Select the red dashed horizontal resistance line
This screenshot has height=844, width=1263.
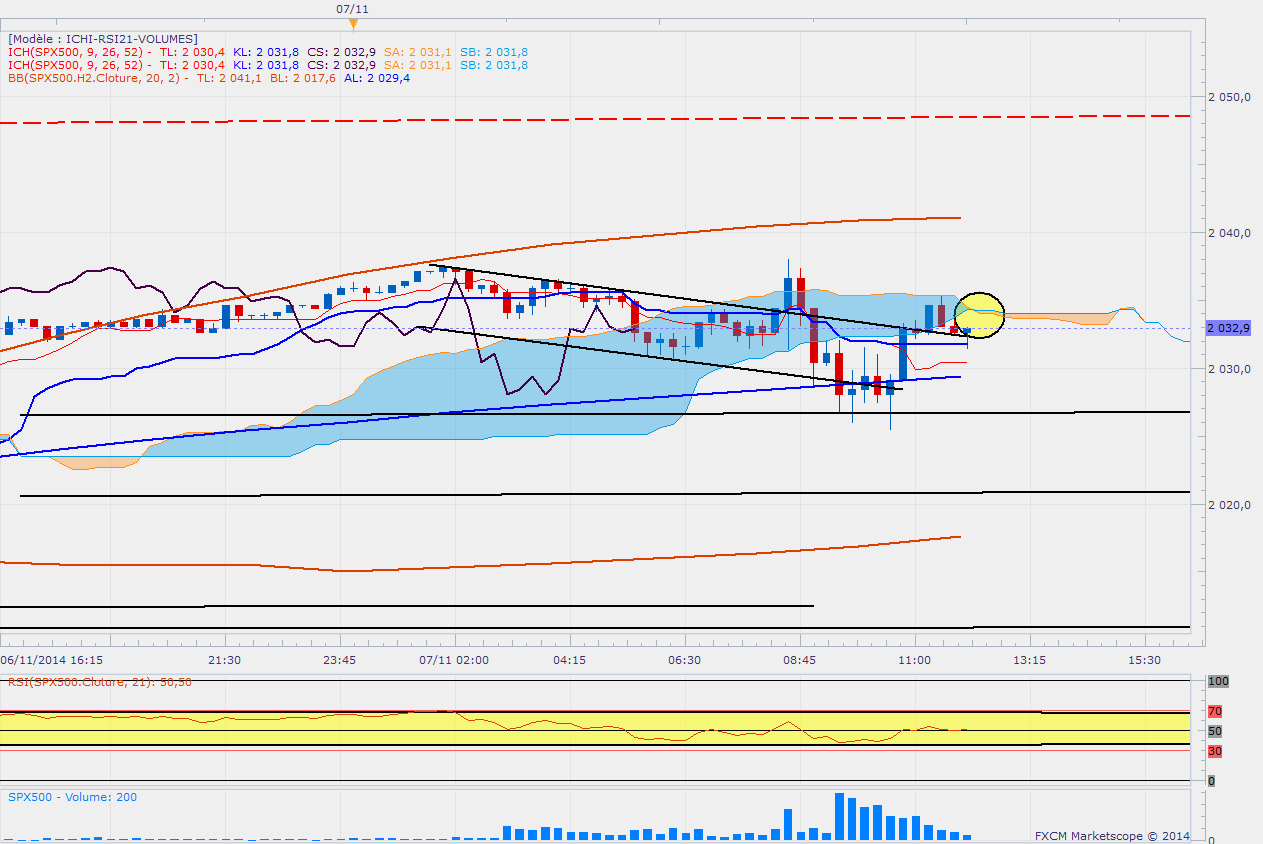(600, 120)
